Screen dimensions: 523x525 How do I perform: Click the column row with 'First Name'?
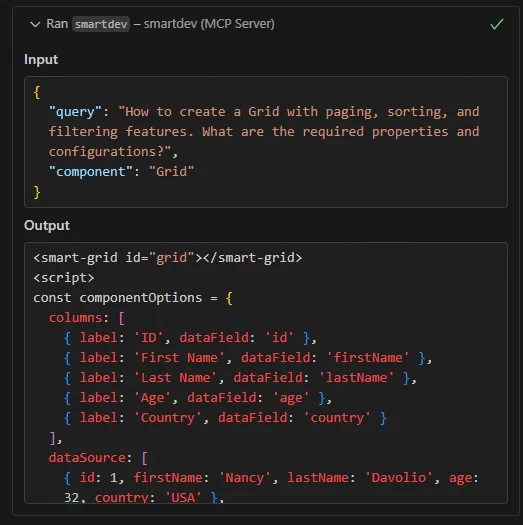pyautogui.click(x=248, y=358)
